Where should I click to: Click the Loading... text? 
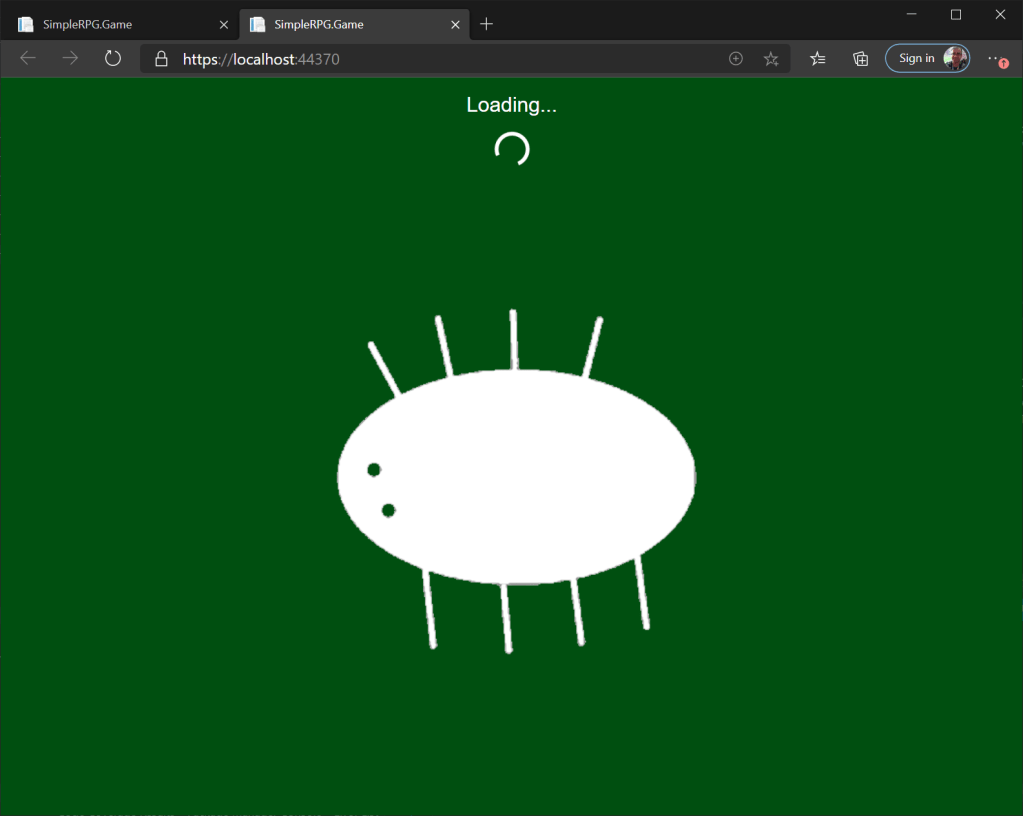[x=511, y=105]
